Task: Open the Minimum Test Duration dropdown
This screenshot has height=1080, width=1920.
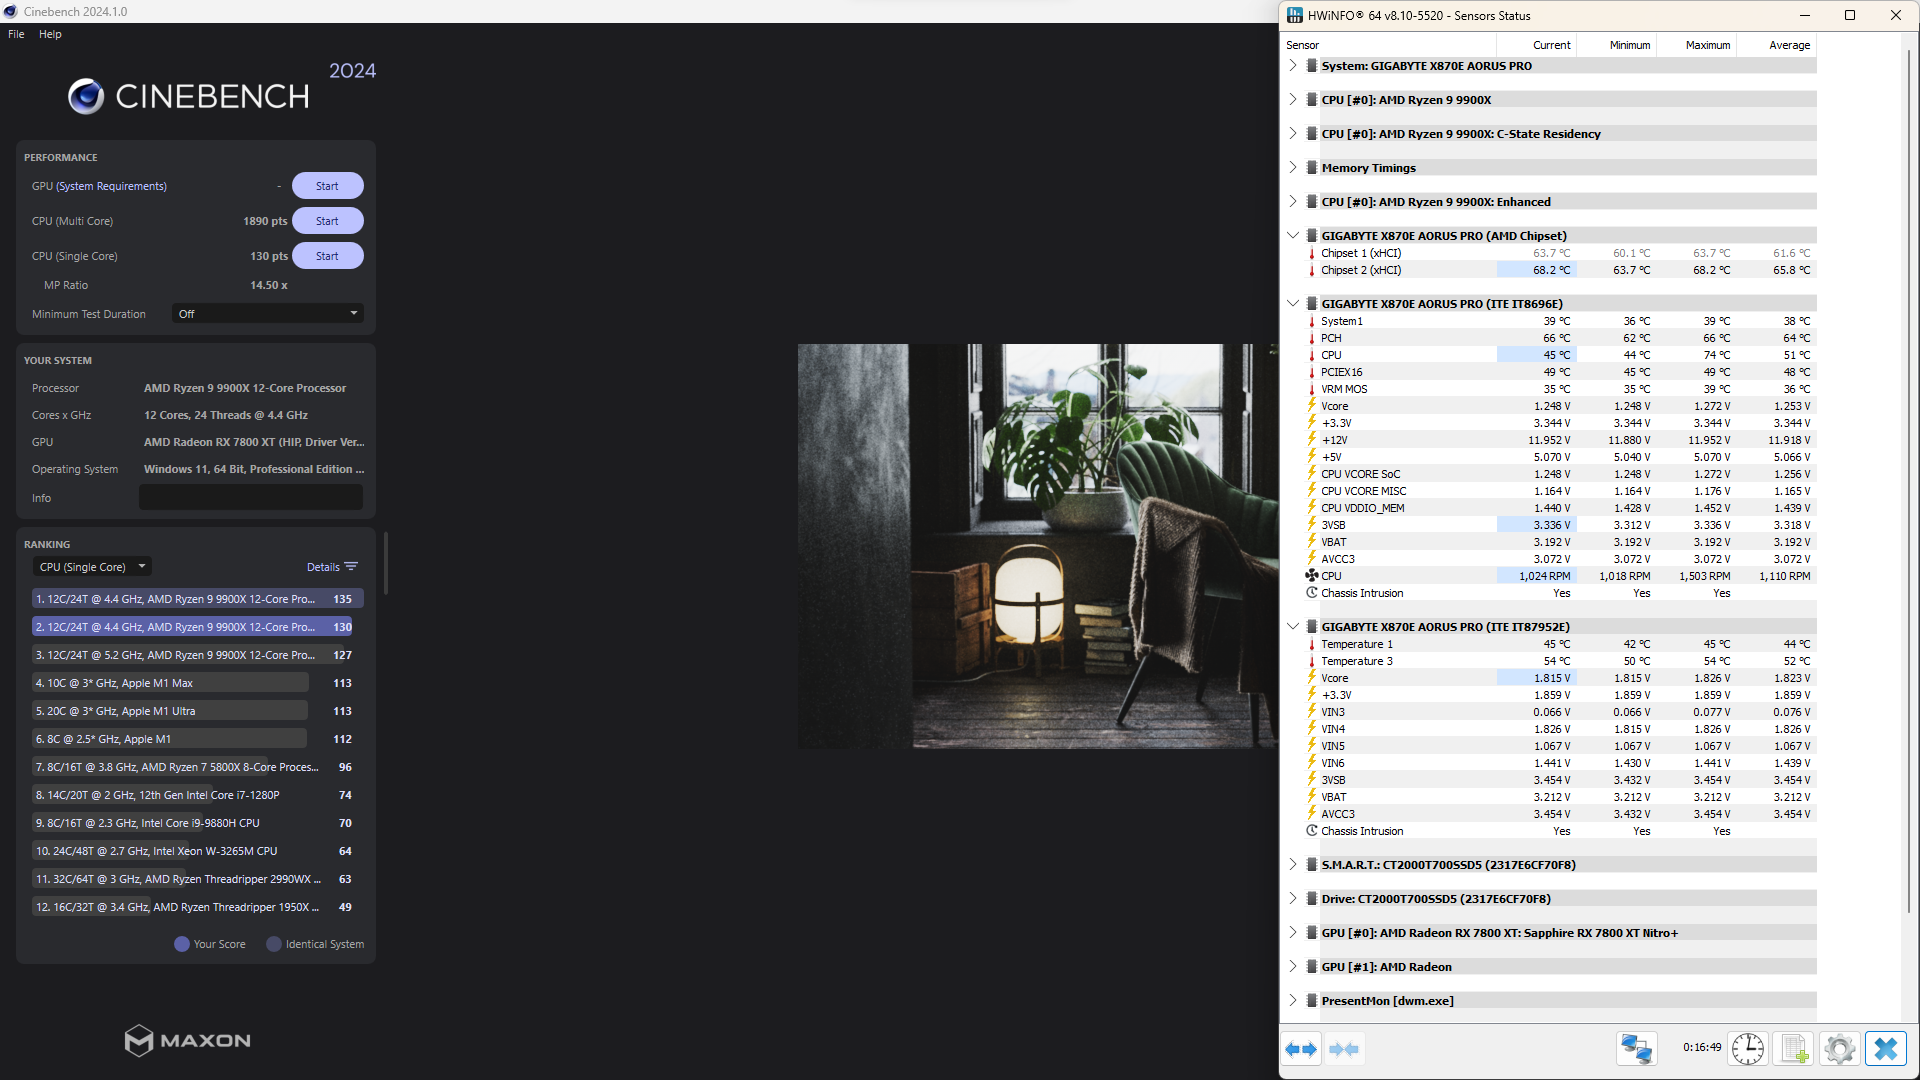Action: point(267,314)
